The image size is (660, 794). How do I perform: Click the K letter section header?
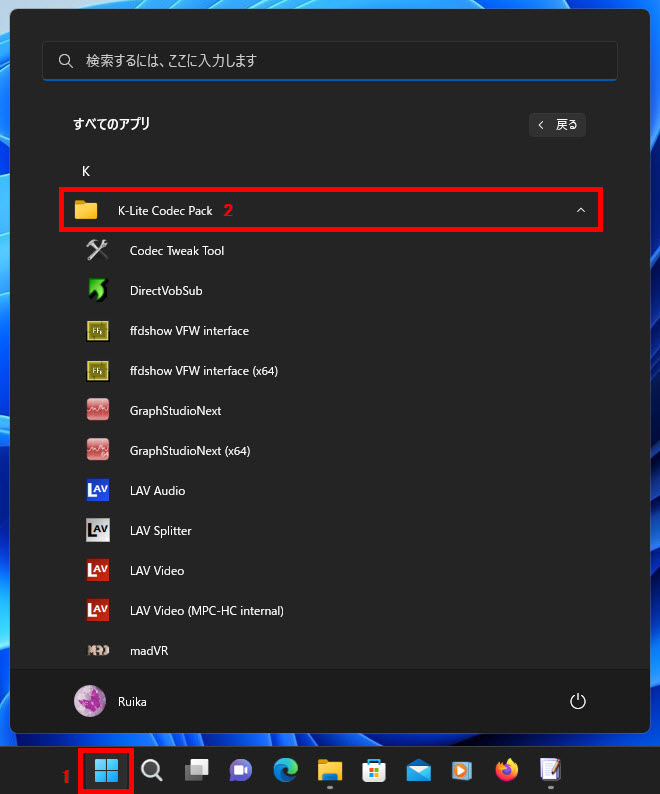tap(86, 171)
